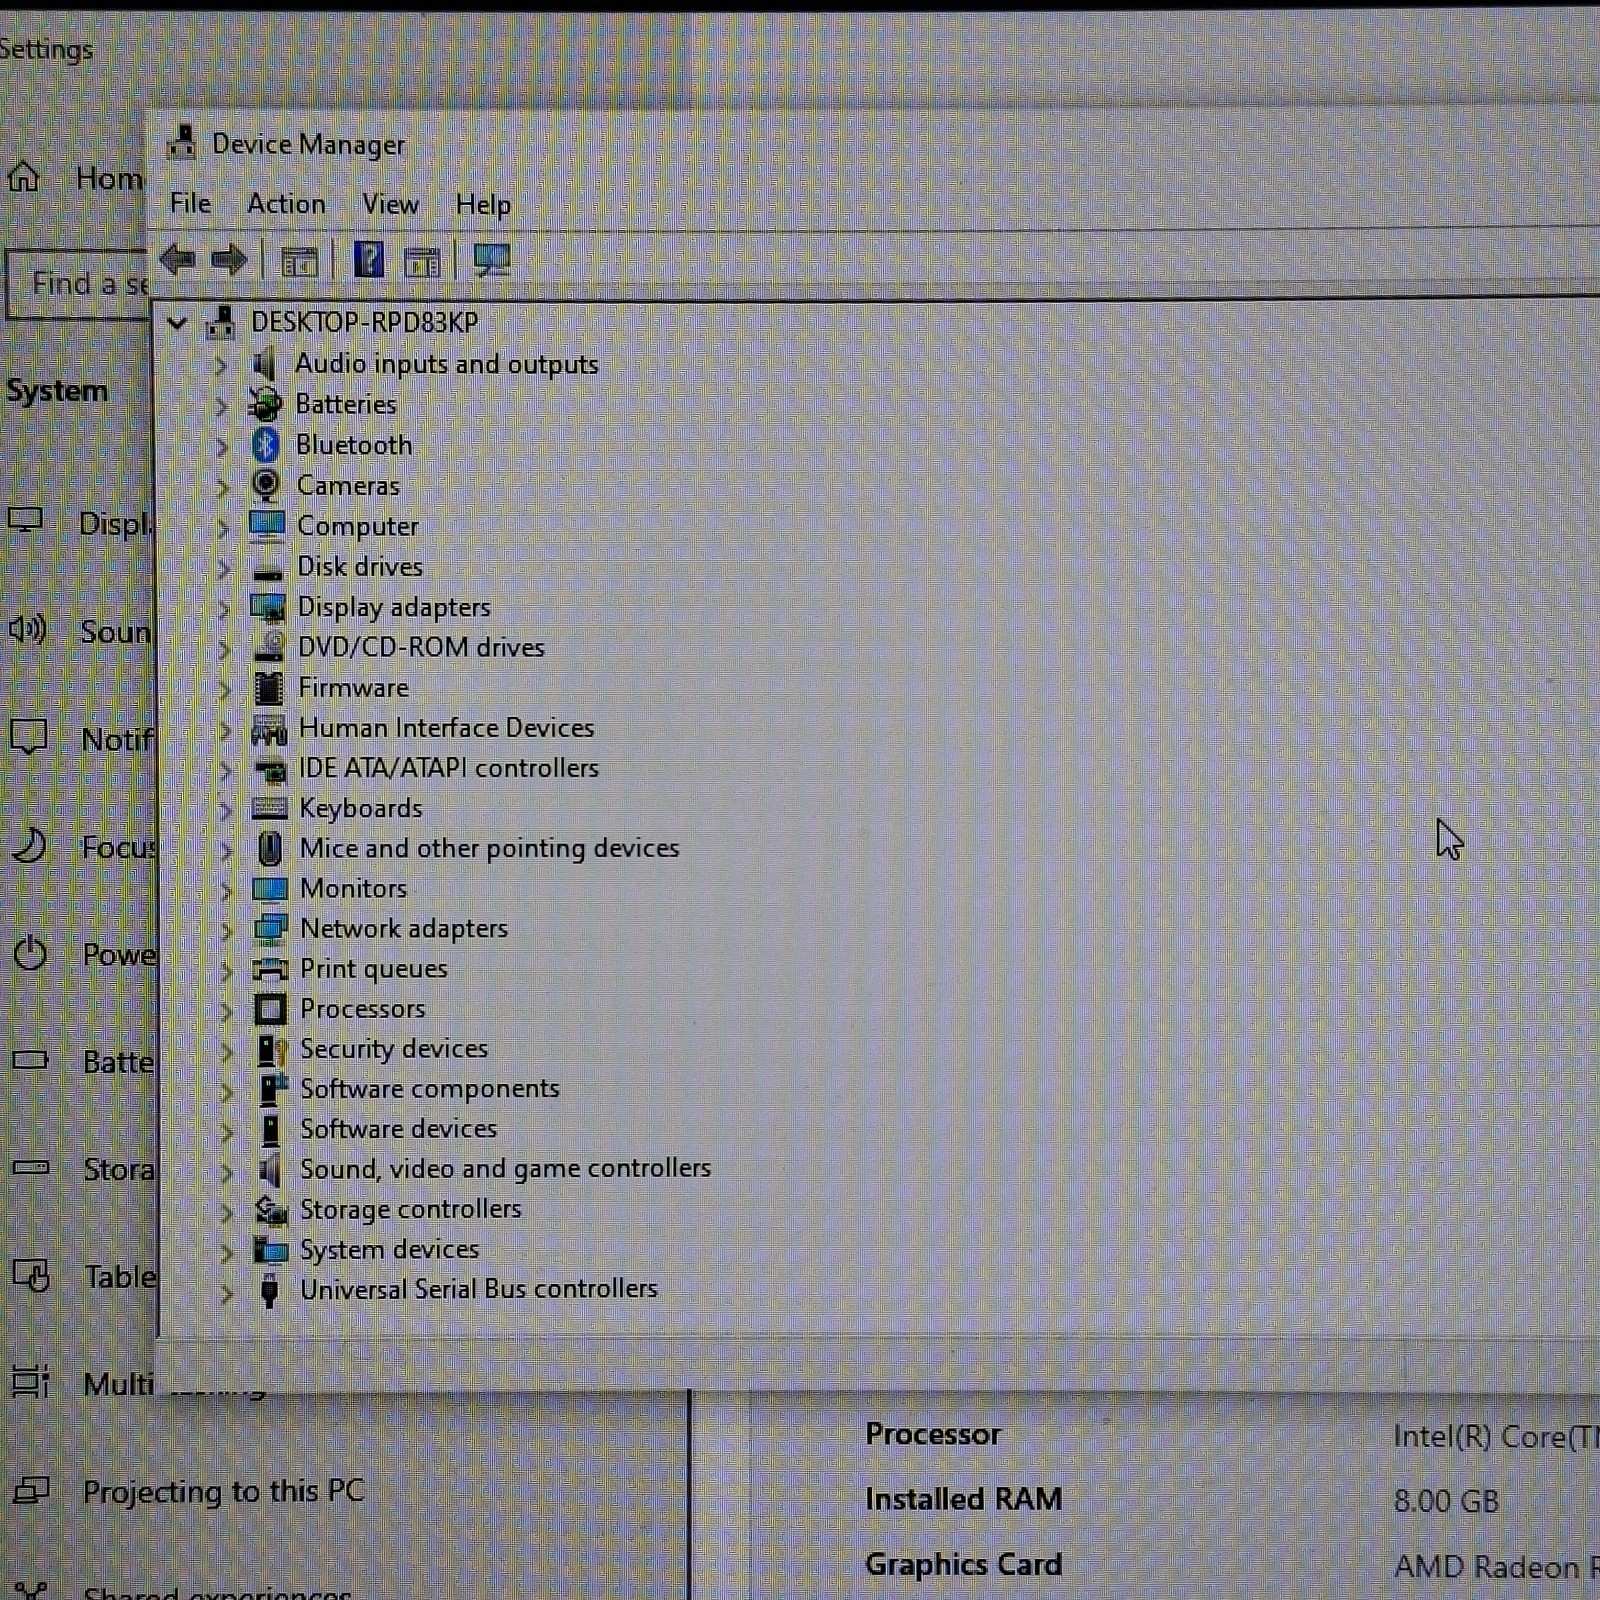Select the Computer category icon
The height and width of the screenshot is (1600, 1600).
[267, 526]
